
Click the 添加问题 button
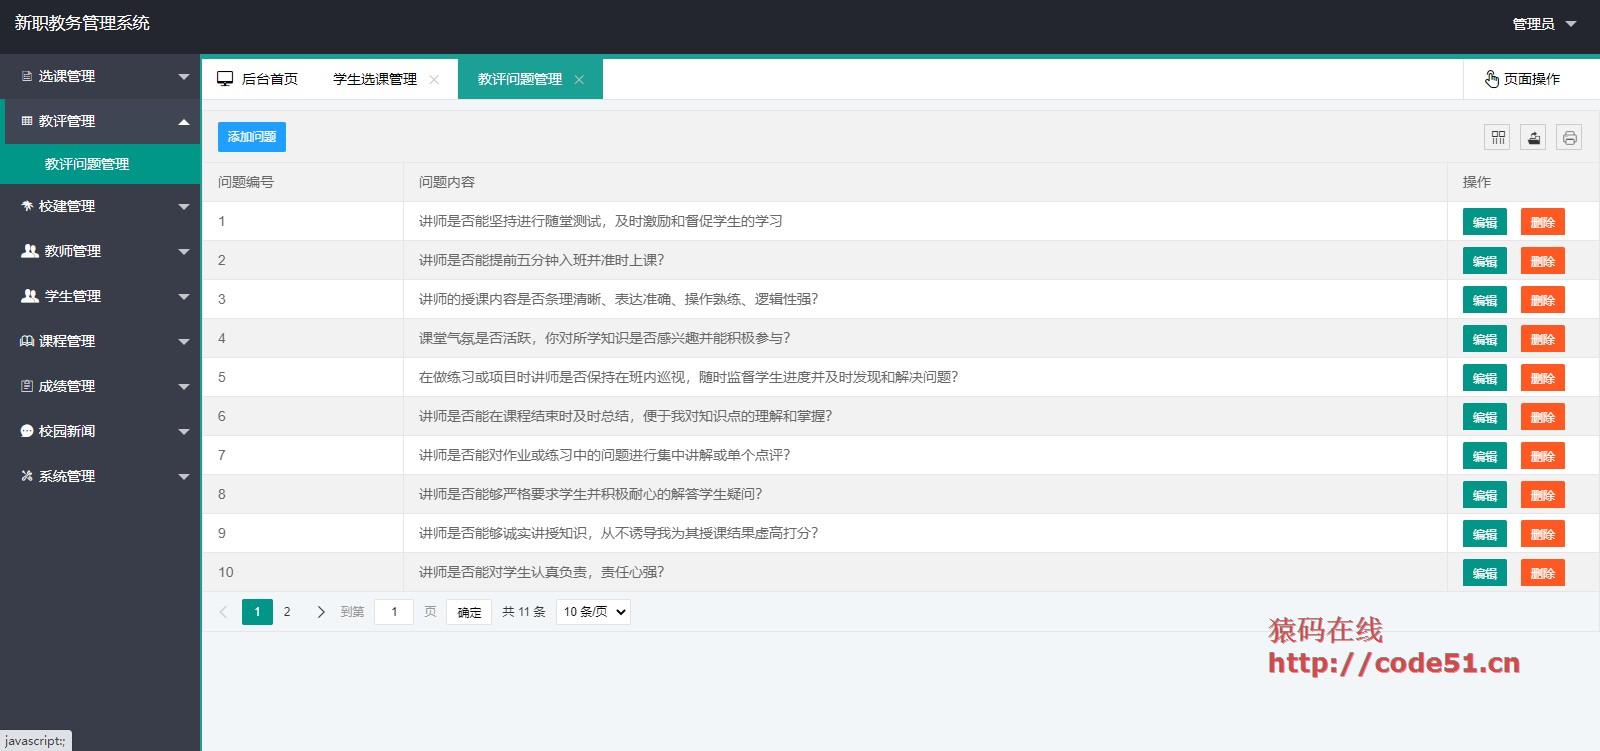point(252,137)
